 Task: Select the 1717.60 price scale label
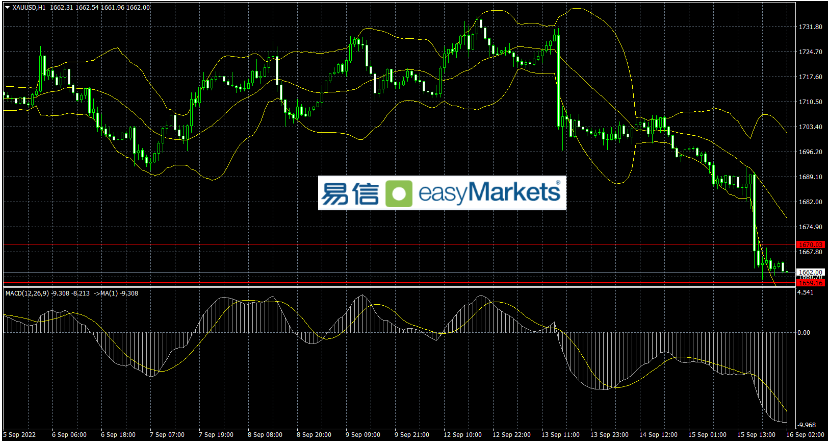click(x=810, y=76)
